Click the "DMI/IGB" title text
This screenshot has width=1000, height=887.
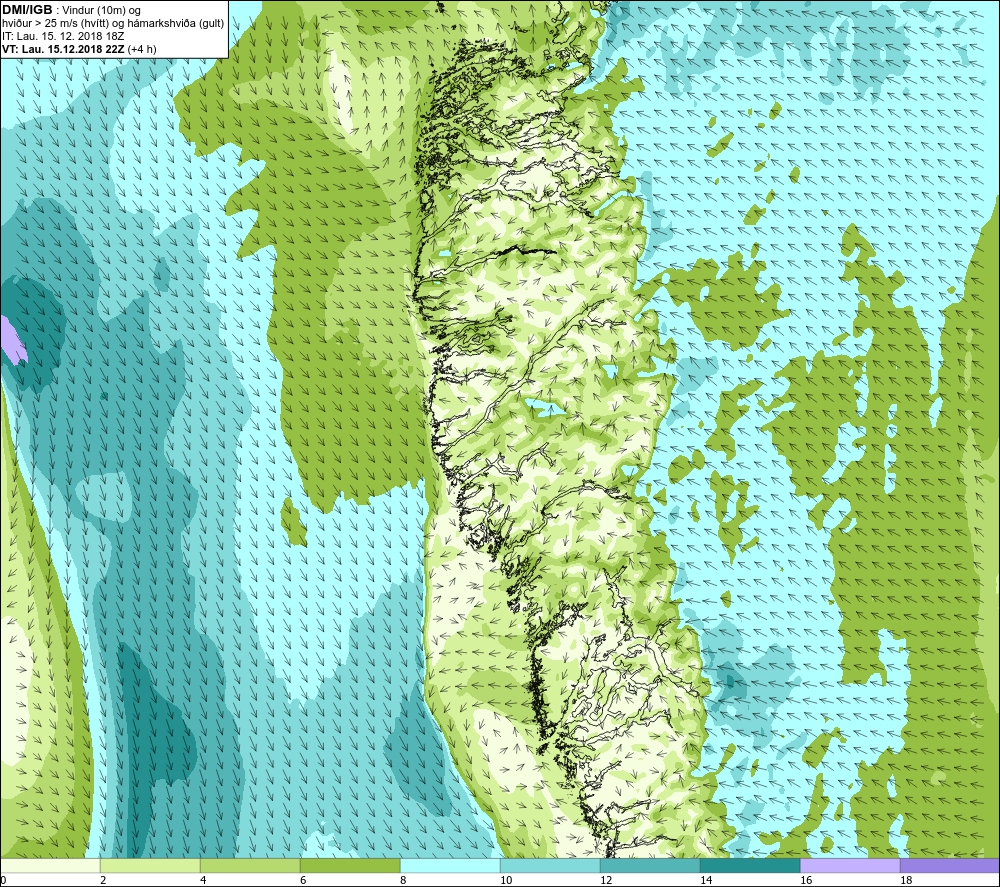coord(27,10)
